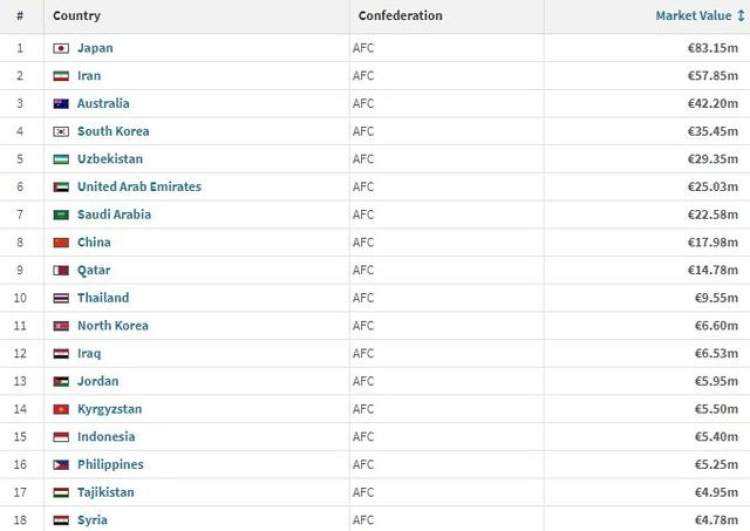
Task: Click the Jordan flag icon
Action: (x=61, y=381)
